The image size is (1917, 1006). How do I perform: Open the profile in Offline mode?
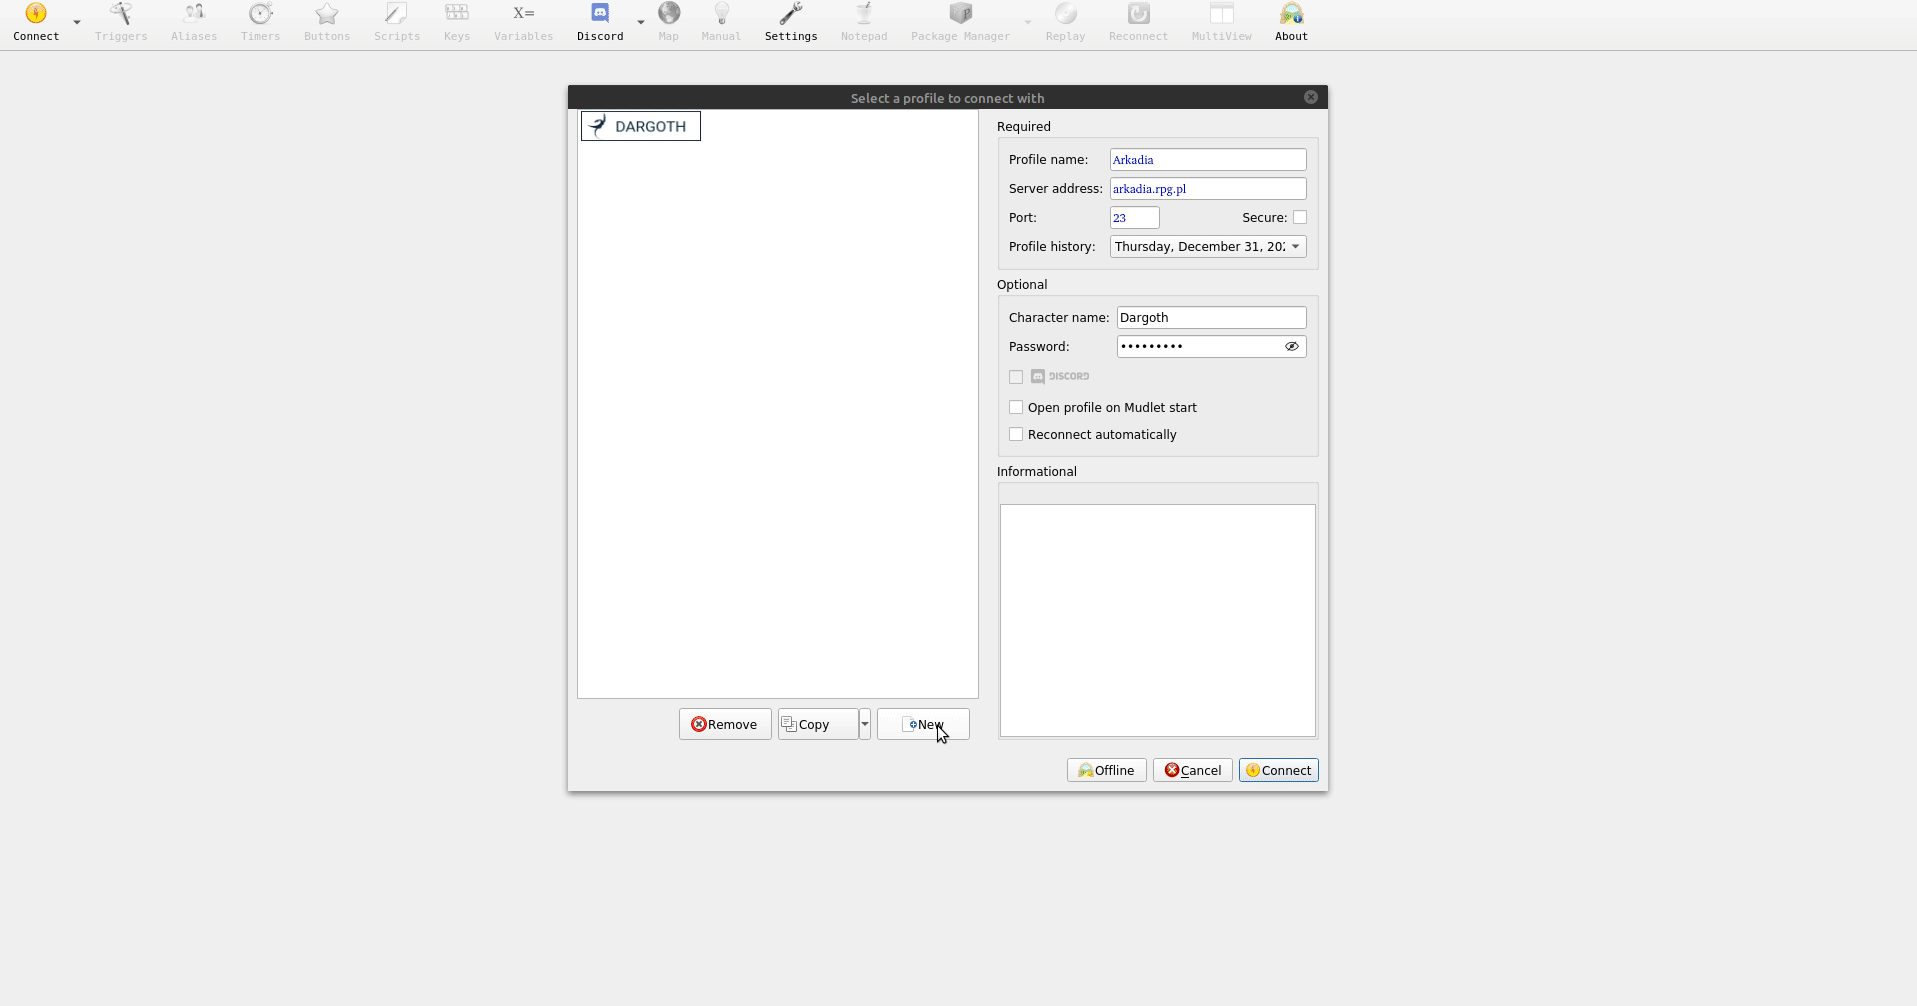tap(1105, 770)
